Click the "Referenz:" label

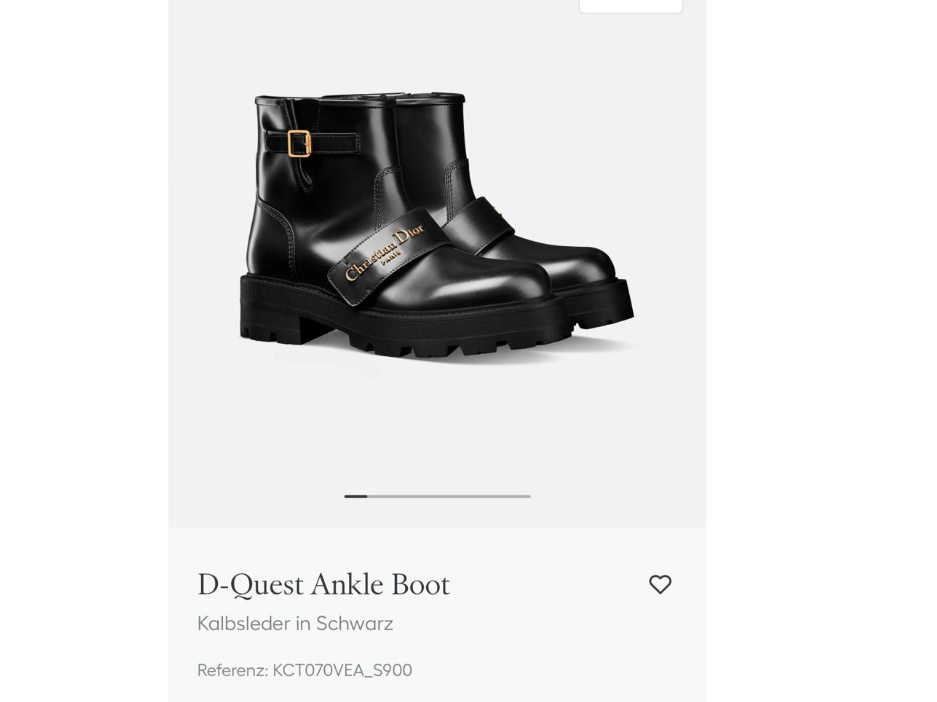click(x=232, y=670)
